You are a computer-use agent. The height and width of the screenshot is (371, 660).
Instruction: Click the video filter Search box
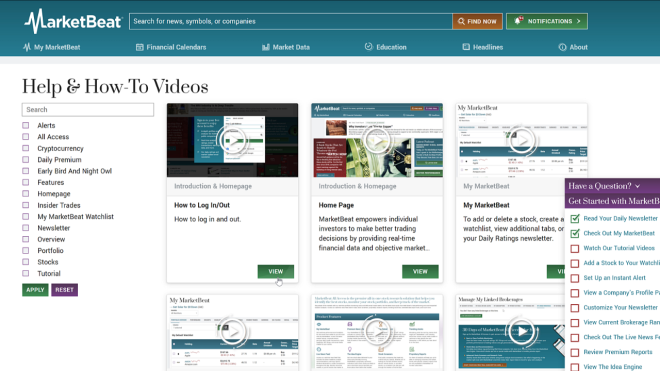[x=88, y=109]
